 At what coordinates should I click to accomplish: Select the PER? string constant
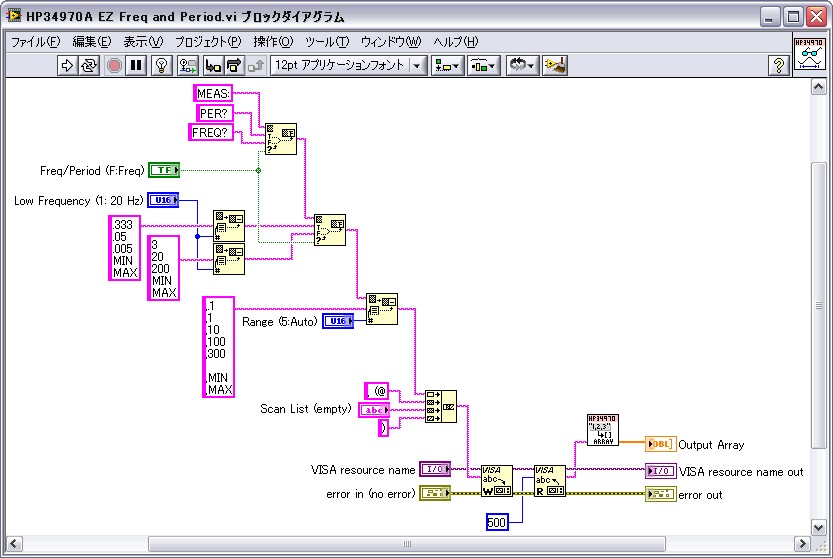215,113
